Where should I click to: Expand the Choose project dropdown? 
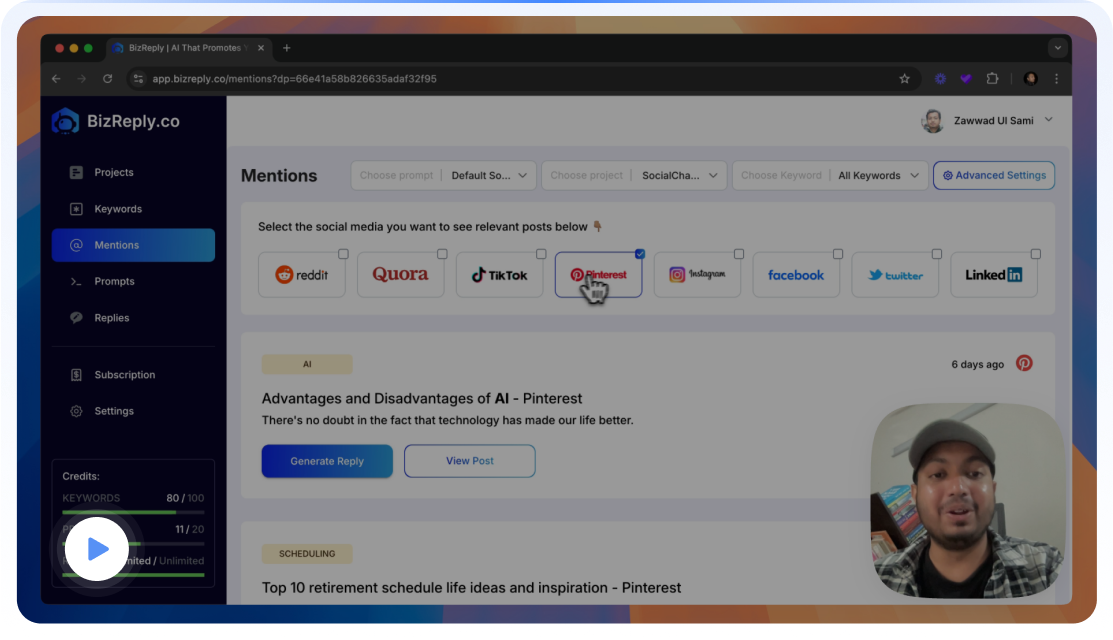click(x=634, y=175)
